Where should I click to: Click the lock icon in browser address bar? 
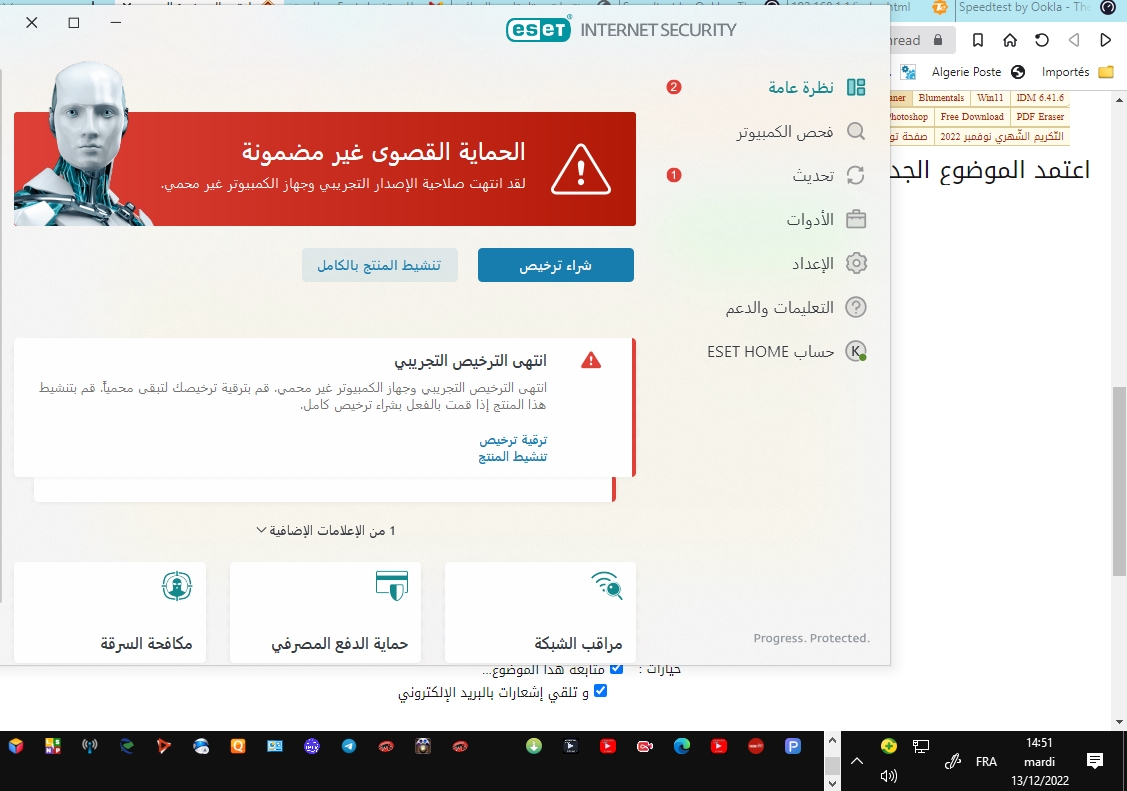[938, 40]
